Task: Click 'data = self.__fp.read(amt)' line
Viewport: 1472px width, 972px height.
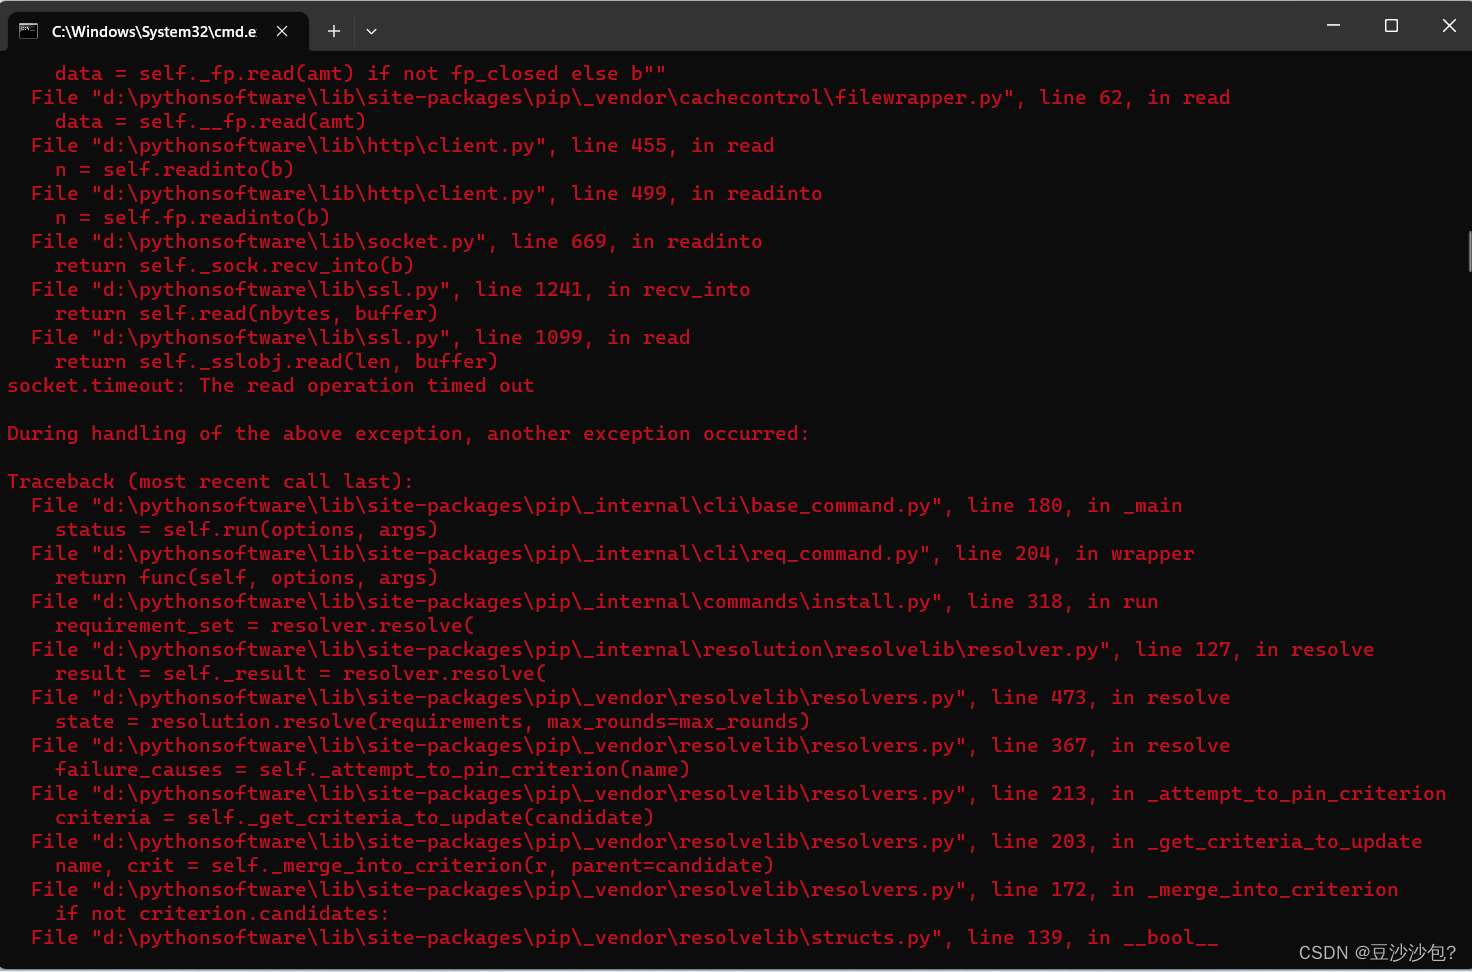Action: point(210,121)
